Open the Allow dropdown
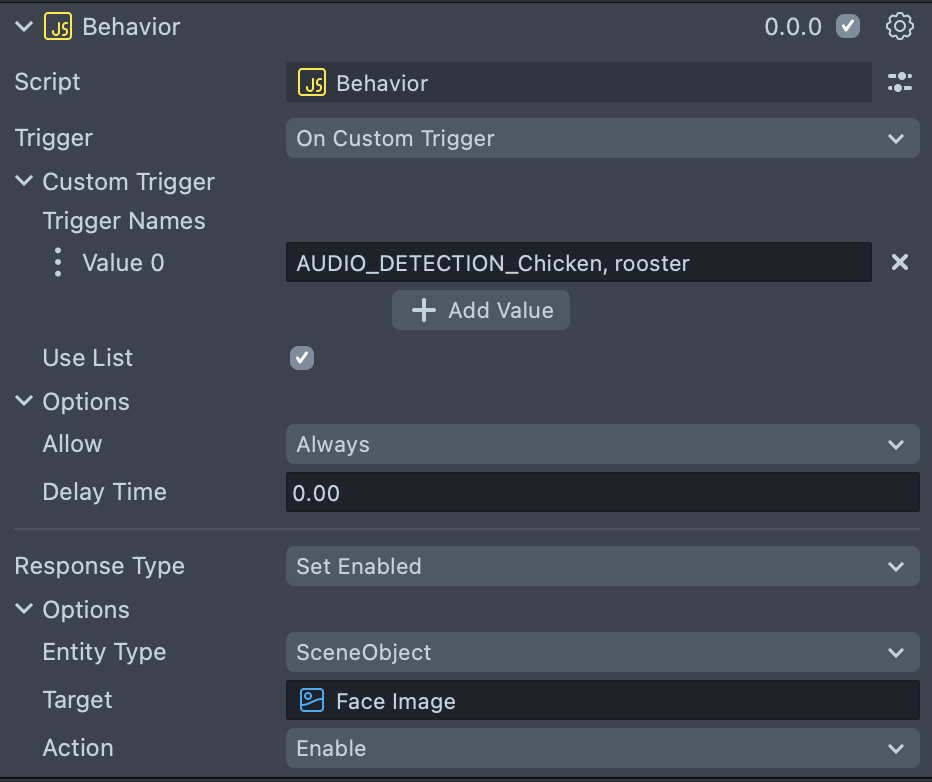Viewport: 932px width, 782px height. click(x=602, y=443)
